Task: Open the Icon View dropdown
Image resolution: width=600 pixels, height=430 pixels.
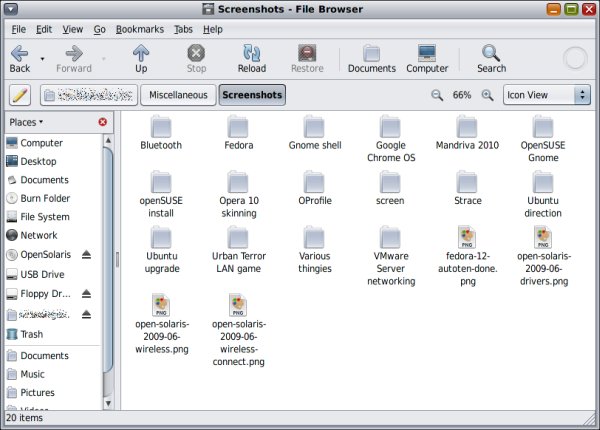Action: click(546, 95)
